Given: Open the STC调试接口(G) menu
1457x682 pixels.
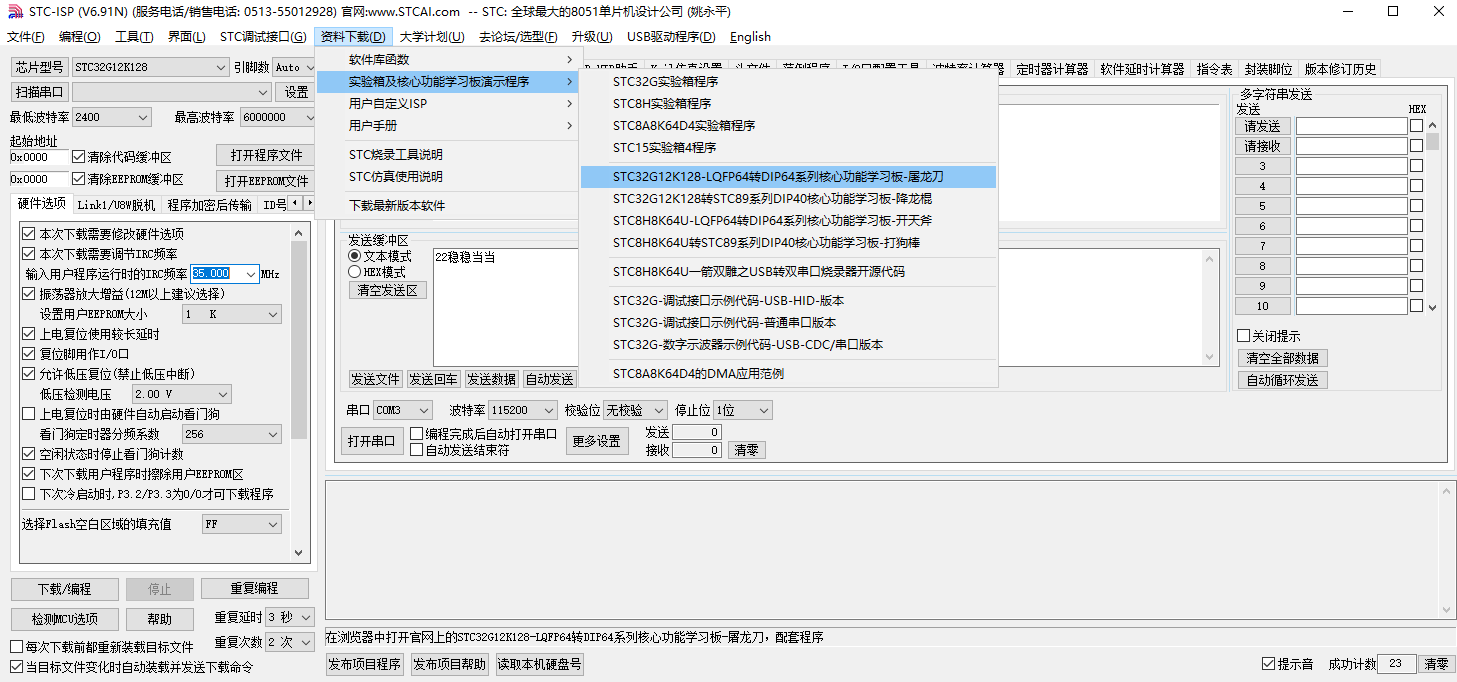Looking at the screenshot, I should click(263, 37).
